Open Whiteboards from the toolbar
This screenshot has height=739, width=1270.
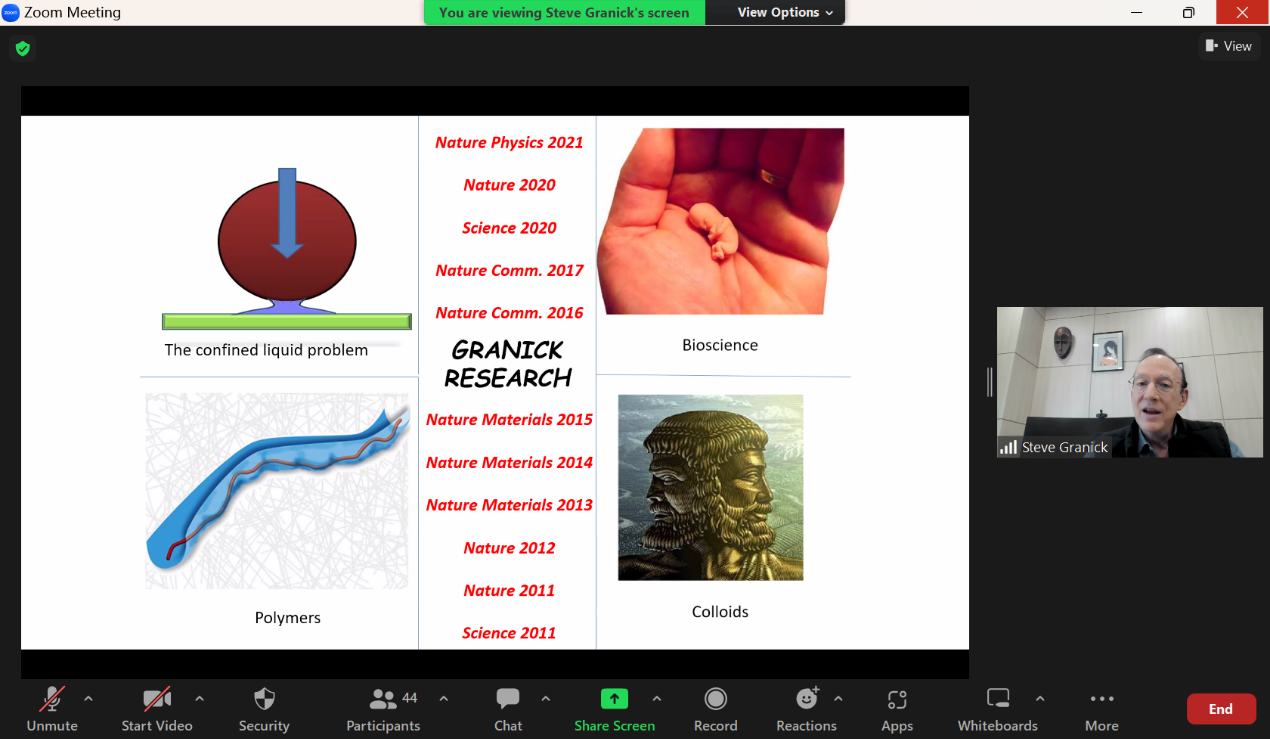[x=997, y=708]
